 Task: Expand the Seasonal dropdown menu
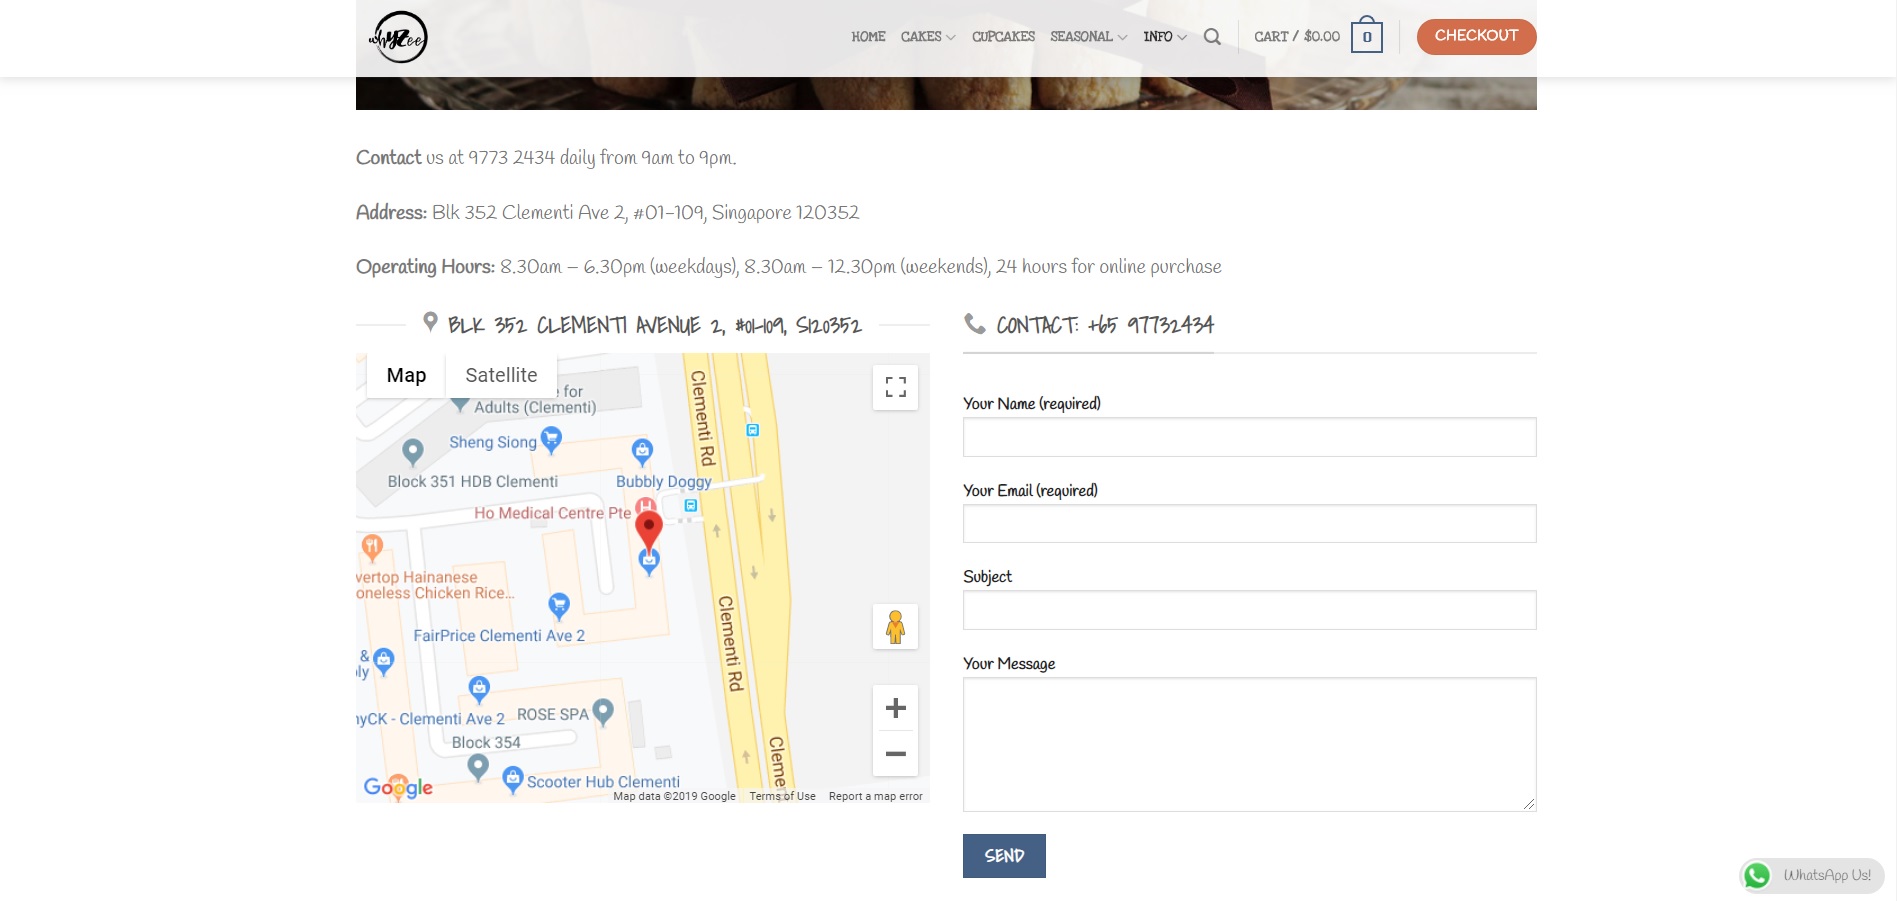pyautogui.click(x=1088, y=37)
